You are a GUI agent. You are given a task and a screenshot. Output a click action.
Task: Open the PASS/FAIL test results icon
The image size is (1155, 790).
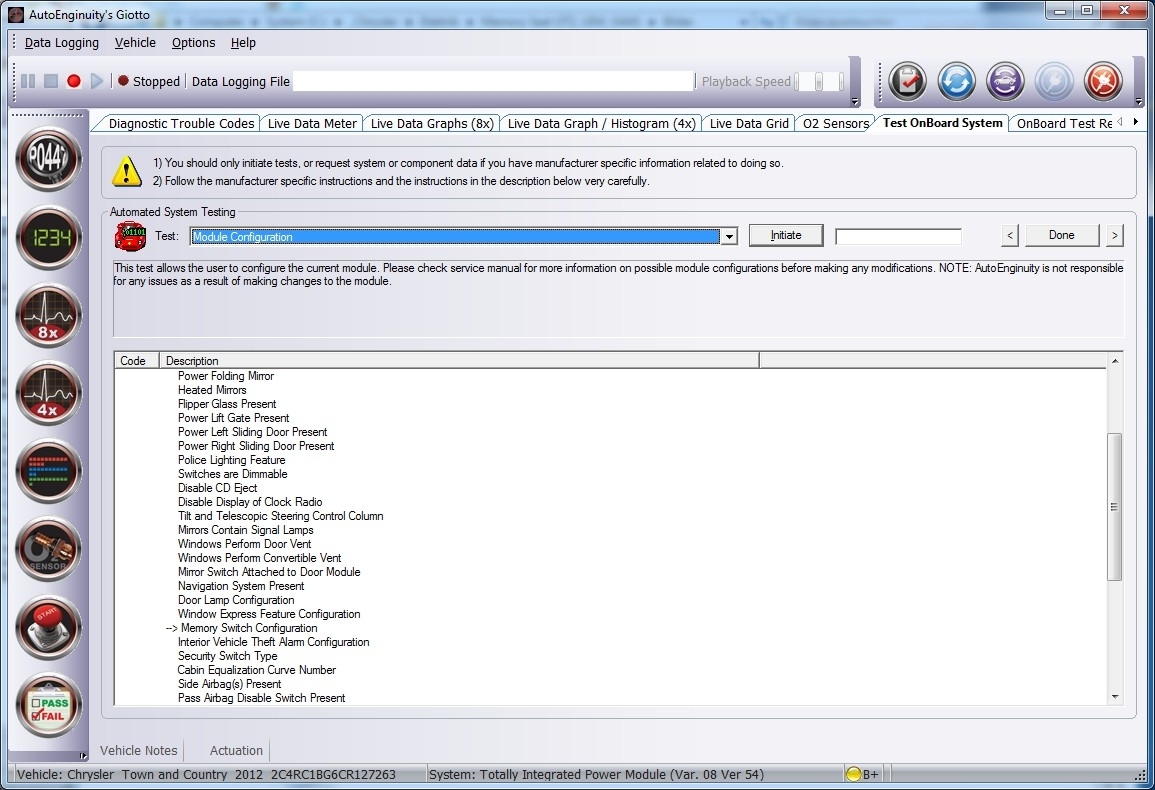[49, 706]
